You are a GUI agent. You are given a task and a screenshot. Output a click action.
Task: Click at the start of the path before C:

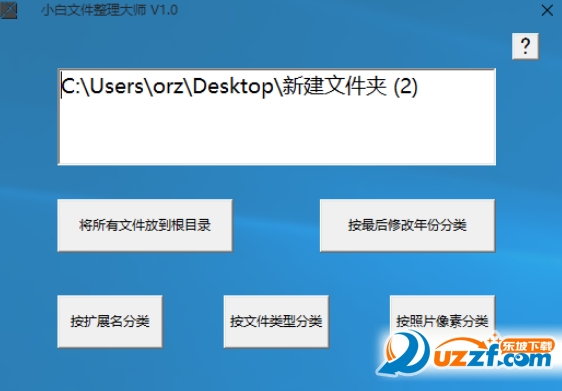point(61,87)
